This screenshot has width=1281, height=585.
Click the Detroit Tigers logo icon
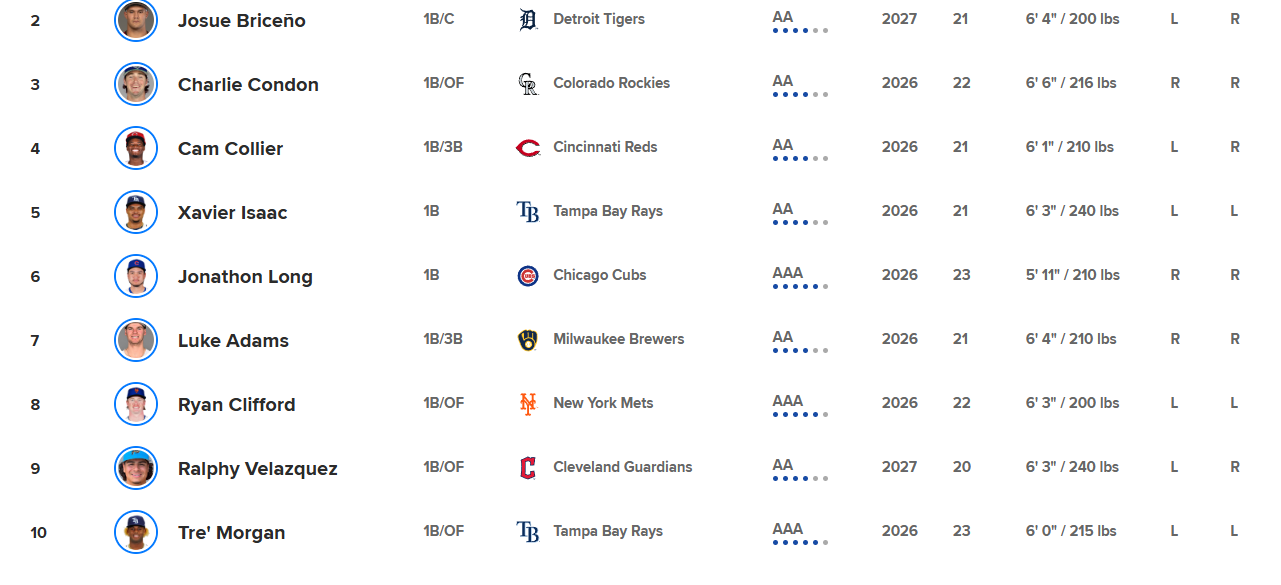point(528,20)
